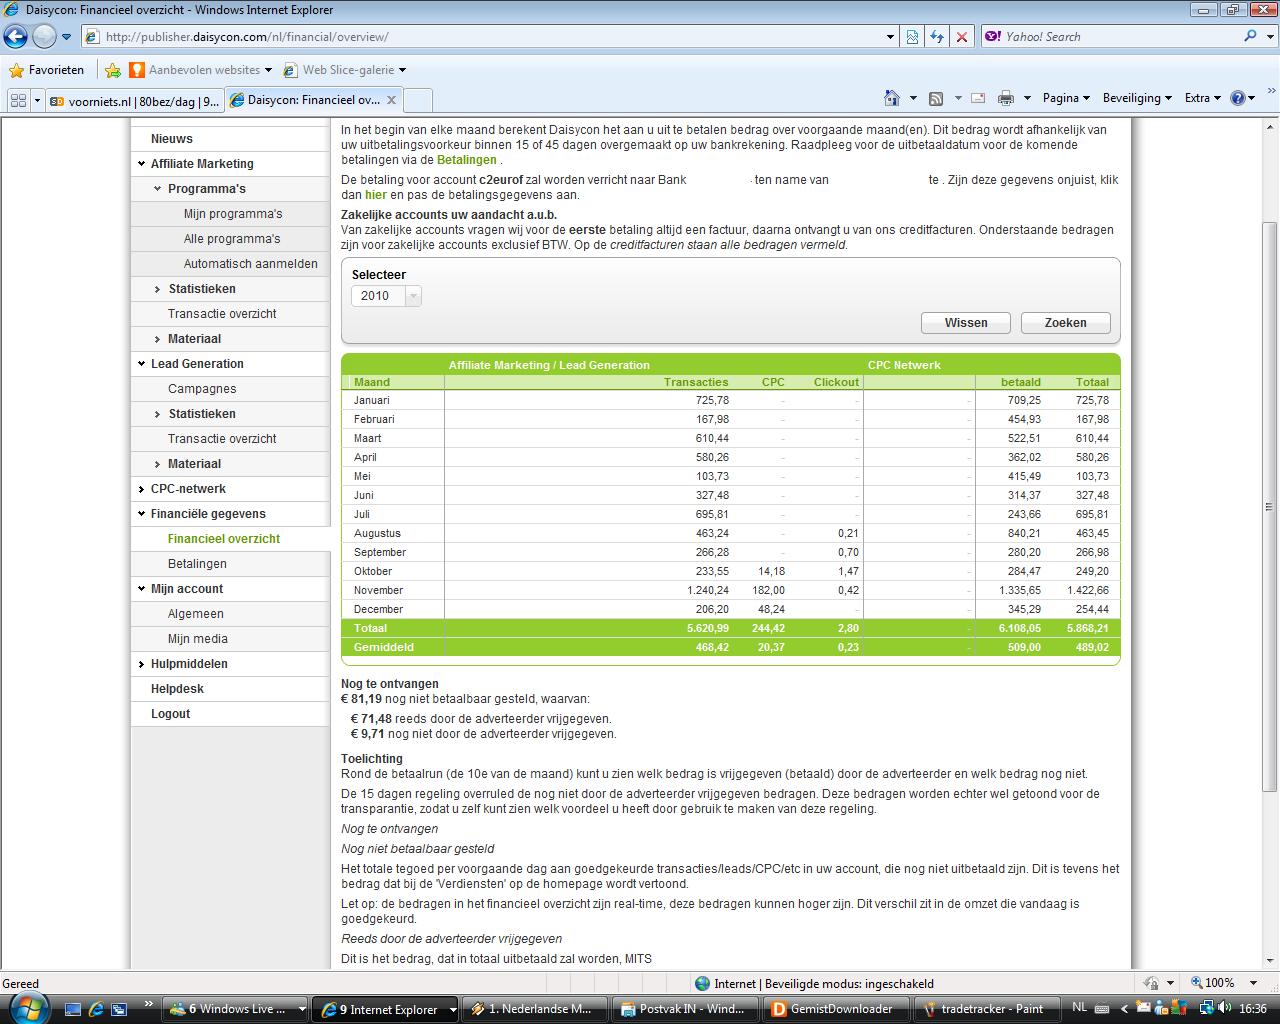The height and width of the screenshot is (1024, 1280).
Task: Open Alle programma's in sidebar
Action: (x=232, y=239)
